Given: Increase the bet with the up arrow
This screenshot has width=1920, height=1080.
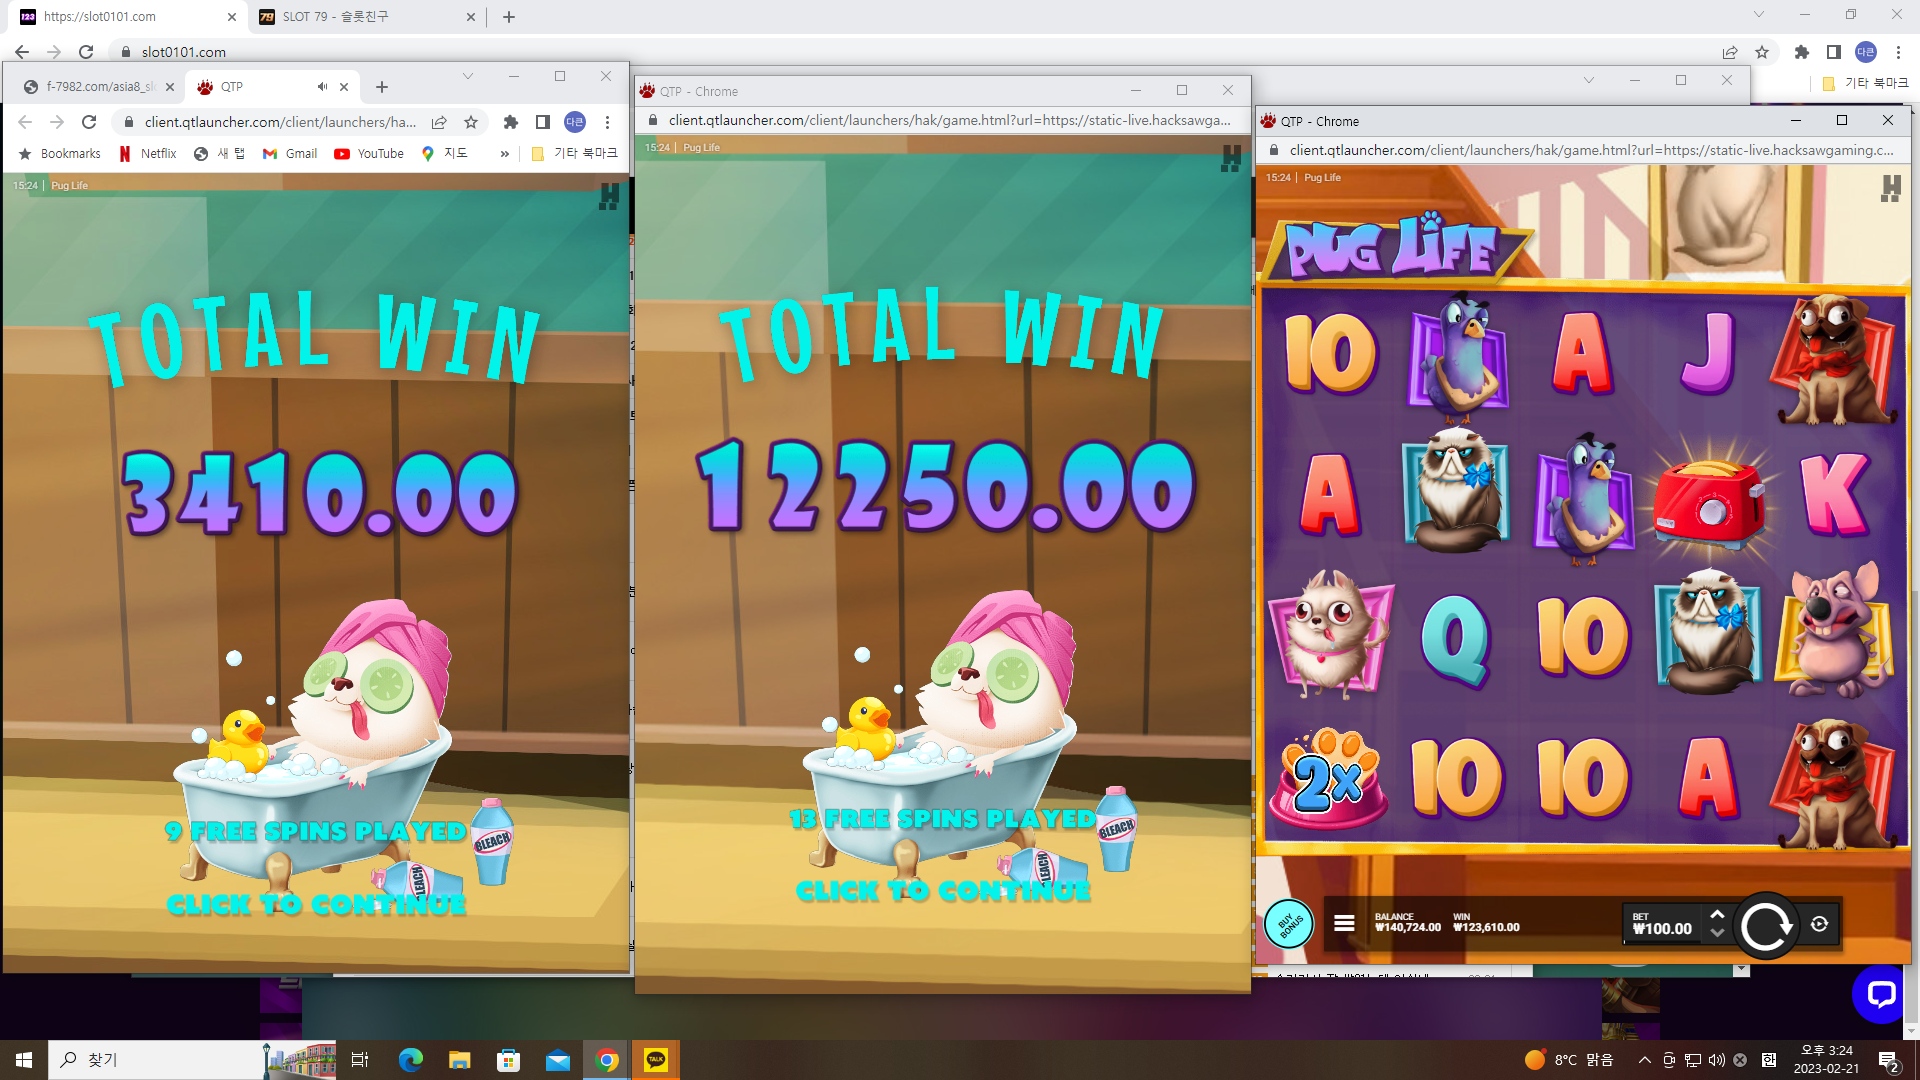Looking at the screenshot, I should pyautogui.click(x=1717, y=915).
